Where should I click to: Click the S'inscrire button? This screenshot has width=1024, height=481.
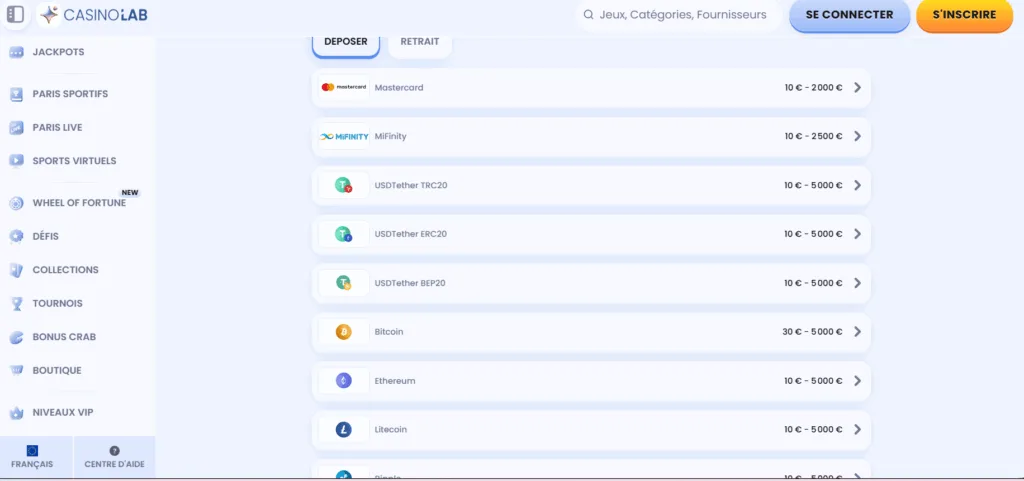[x=964, y=15]
